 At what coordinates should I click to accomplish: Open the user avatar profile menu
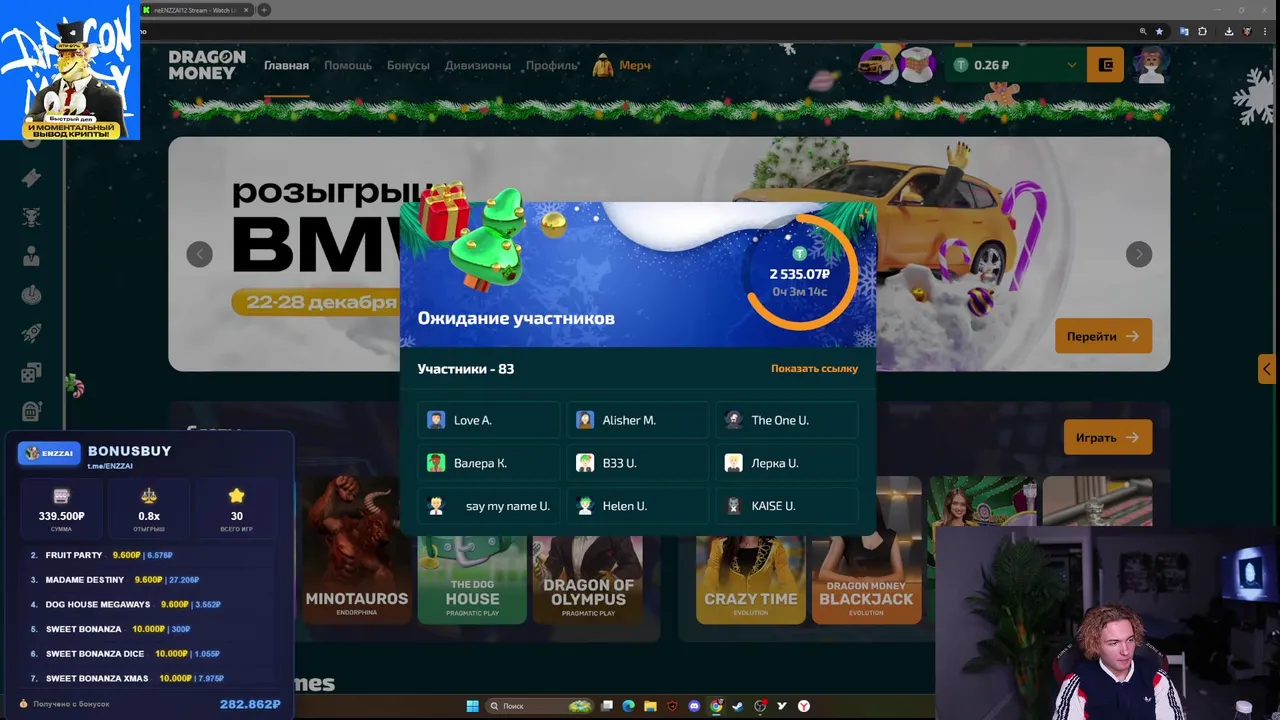1151,65
